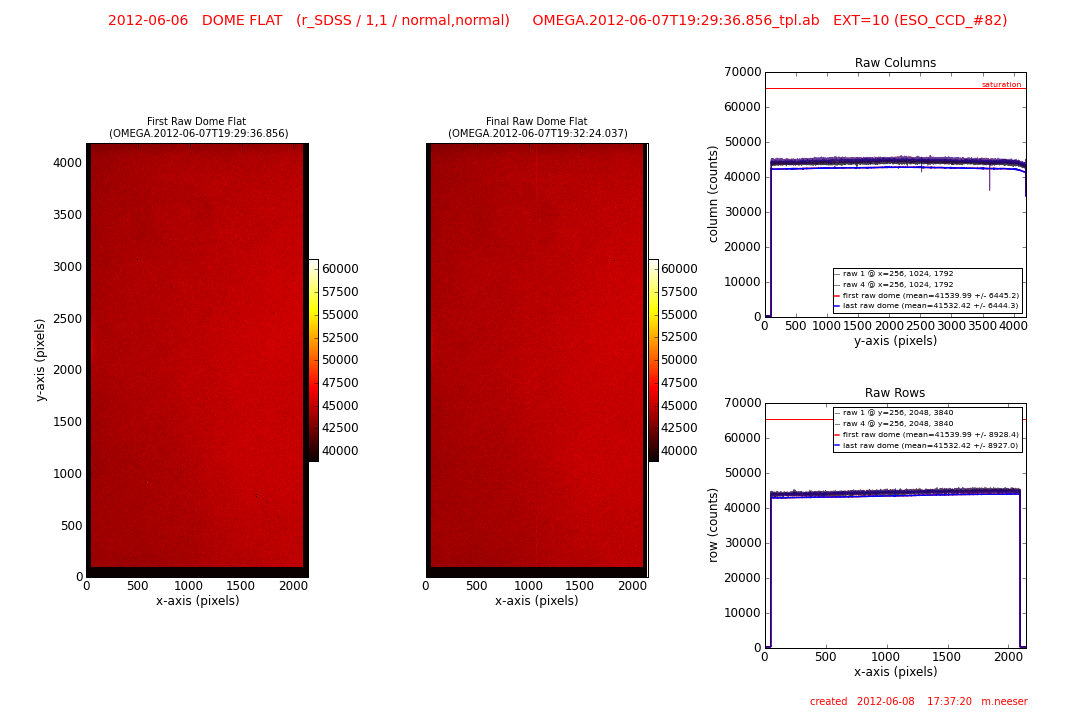
Task: Click the Final Raw Dome Flat image
Action: (537, 360)
